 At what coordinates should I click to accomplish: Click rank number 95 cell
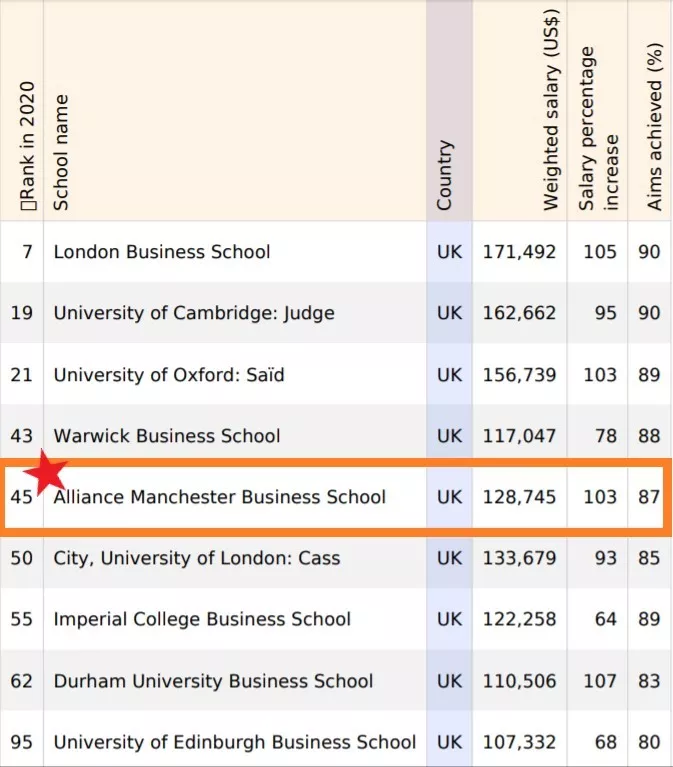22,742
